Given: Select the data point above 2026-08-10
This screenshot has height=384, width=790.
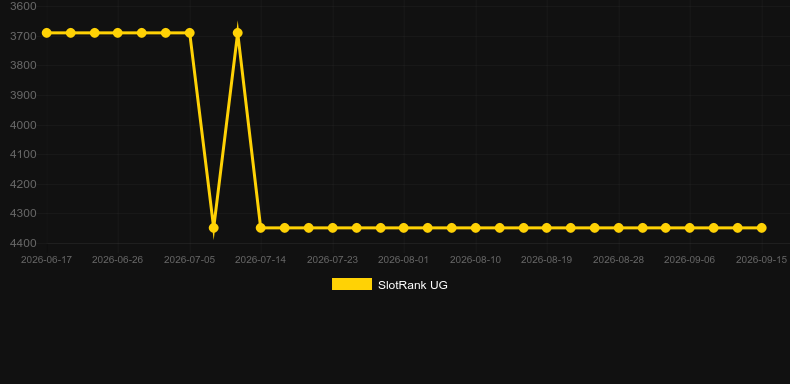Looking at the screenshot, I should [476, 228].
